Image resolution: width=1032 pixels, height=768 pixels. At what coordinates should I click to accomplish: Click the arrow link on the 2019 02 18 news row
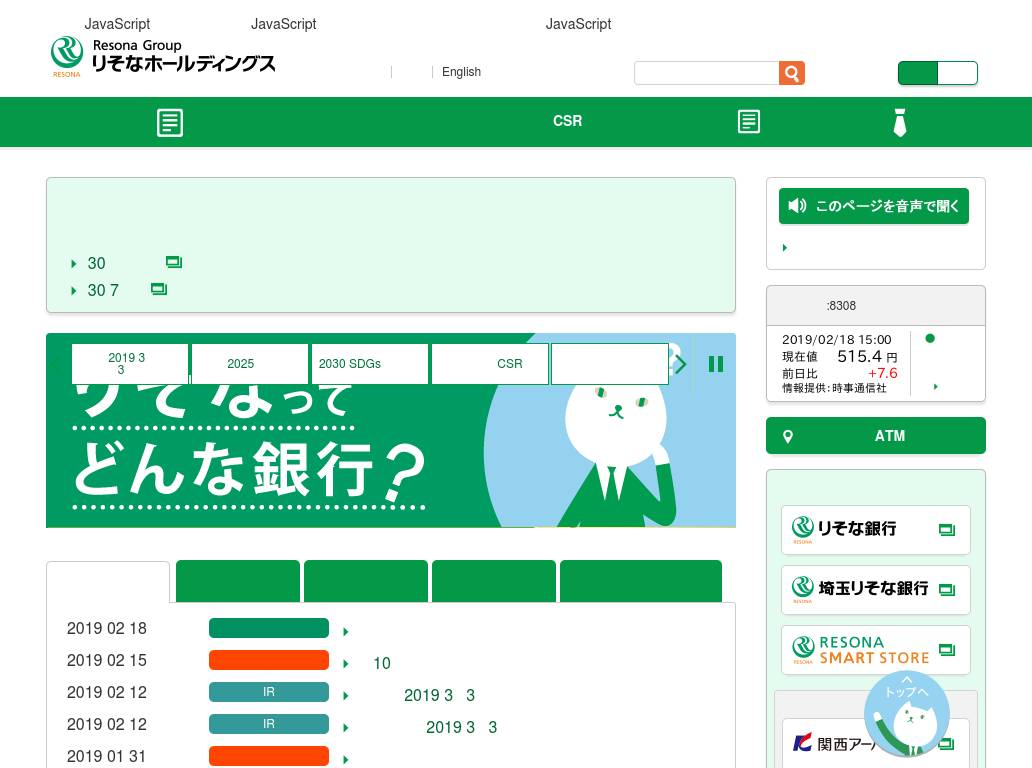click(346, 632)
